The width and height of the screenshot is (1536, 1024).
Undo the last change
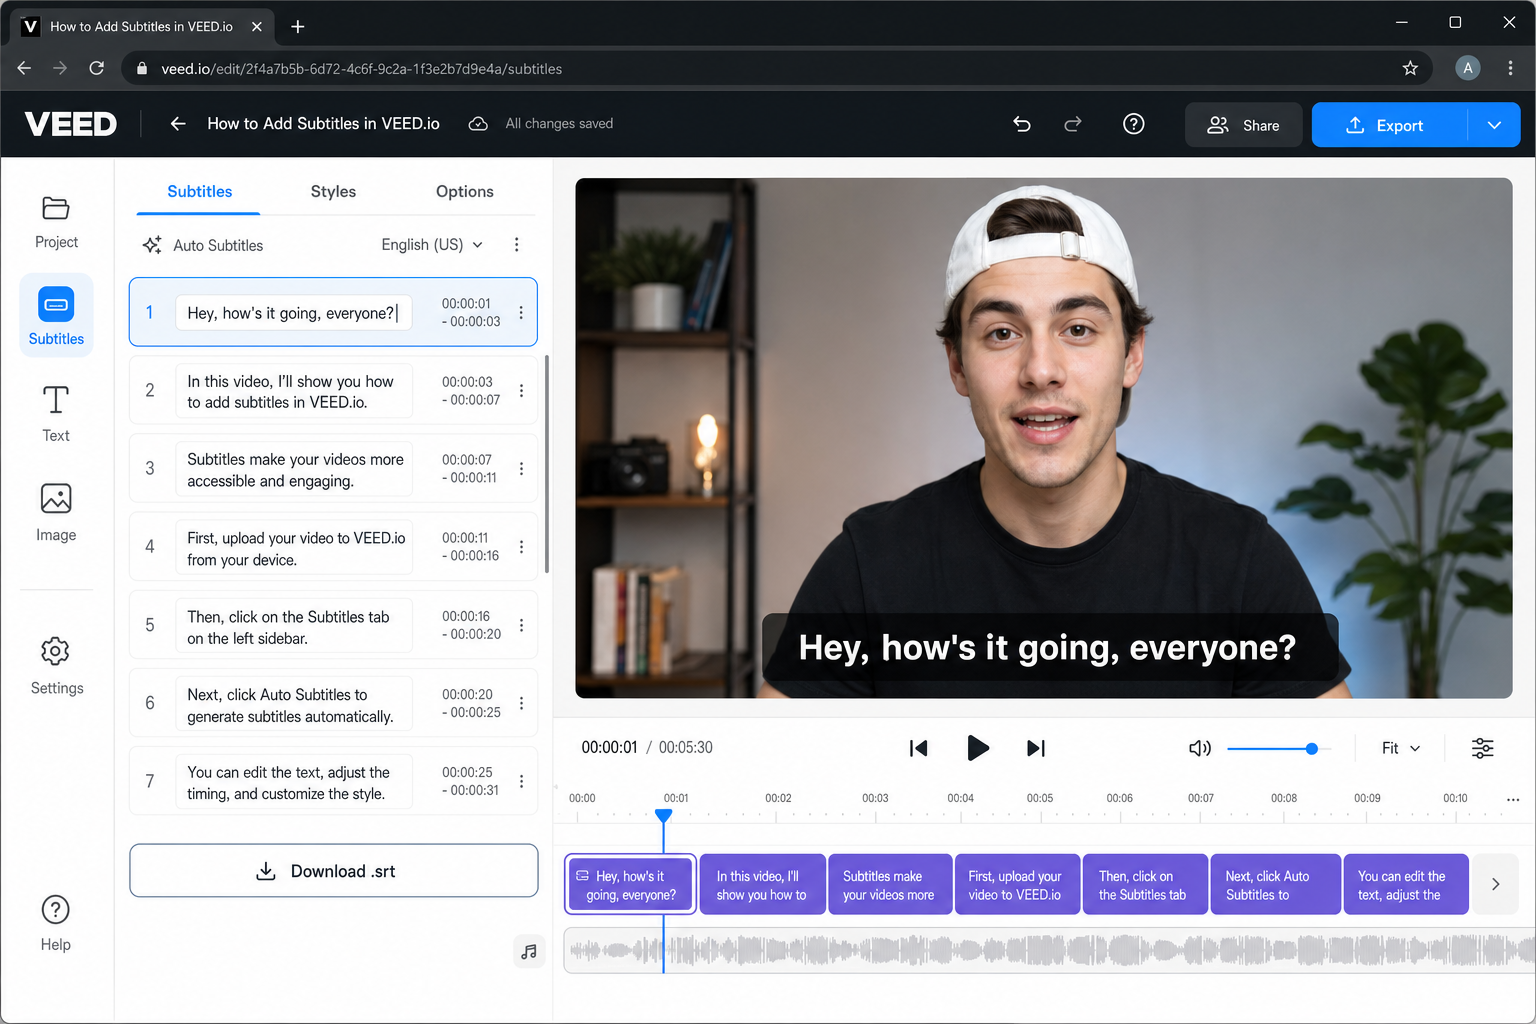(1022, 124)
